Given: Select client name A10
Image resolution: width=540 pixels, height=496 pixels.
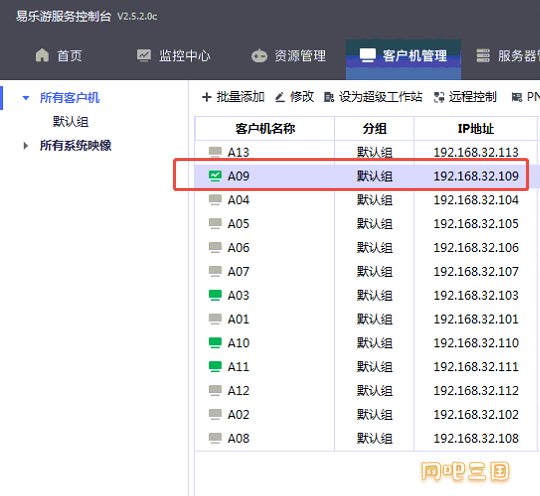Looking at the screenshot, I should coord(238,343).
